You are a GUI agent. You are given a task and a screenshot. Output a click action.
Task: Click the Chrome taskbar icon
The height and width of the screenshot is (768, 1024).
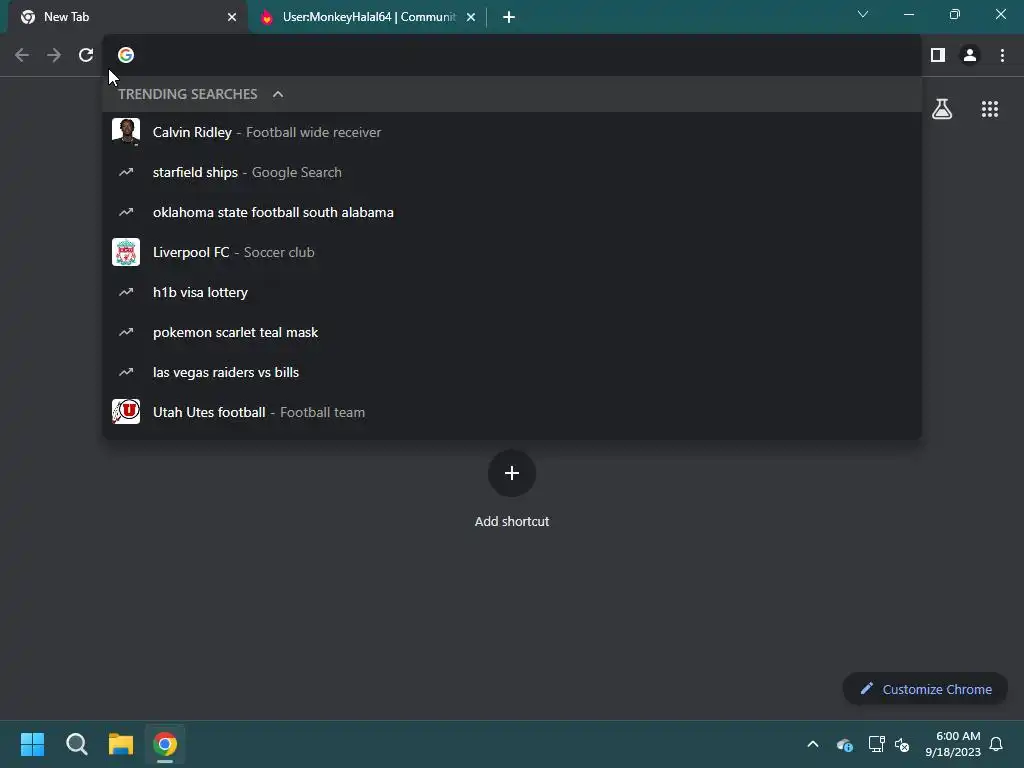point(165,744)
